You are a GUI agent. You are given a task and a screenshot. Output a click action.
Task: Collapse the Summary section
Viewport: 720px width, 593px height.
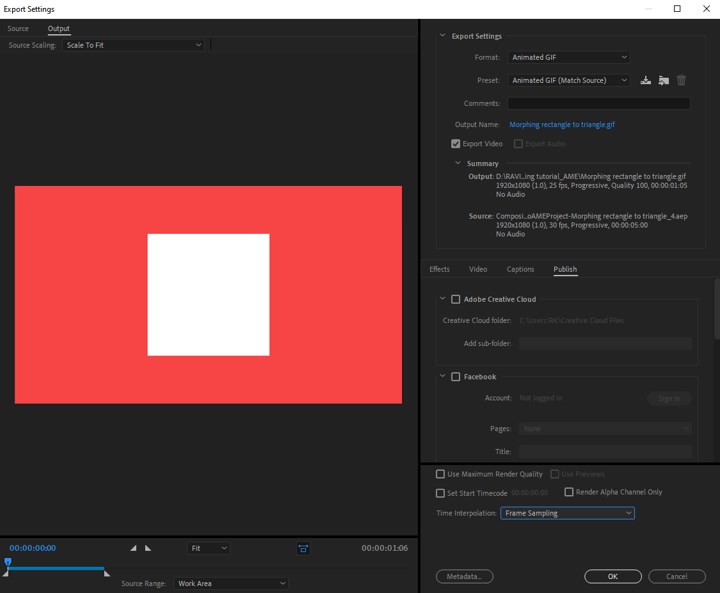point(458,163)
